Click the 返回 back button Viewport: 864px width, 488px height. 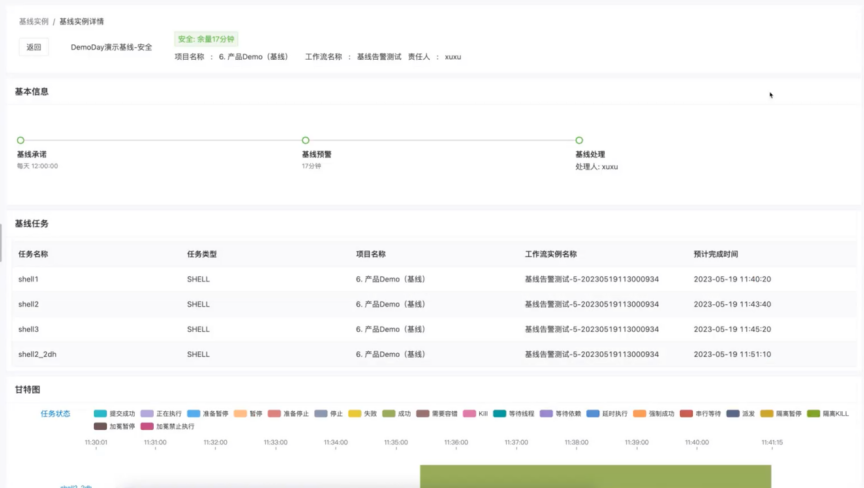(34, 47)
